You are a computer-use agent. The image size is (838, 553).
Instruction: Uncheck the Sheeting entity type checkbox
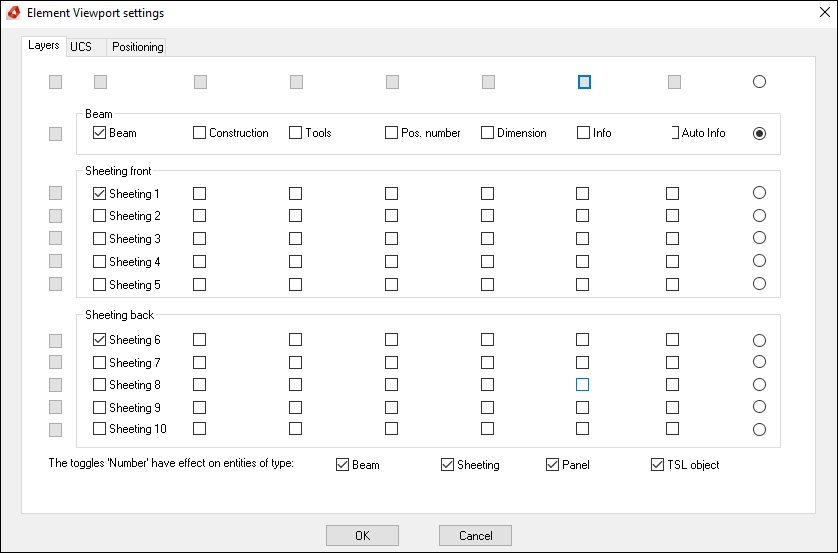click(x=447, y=465)
